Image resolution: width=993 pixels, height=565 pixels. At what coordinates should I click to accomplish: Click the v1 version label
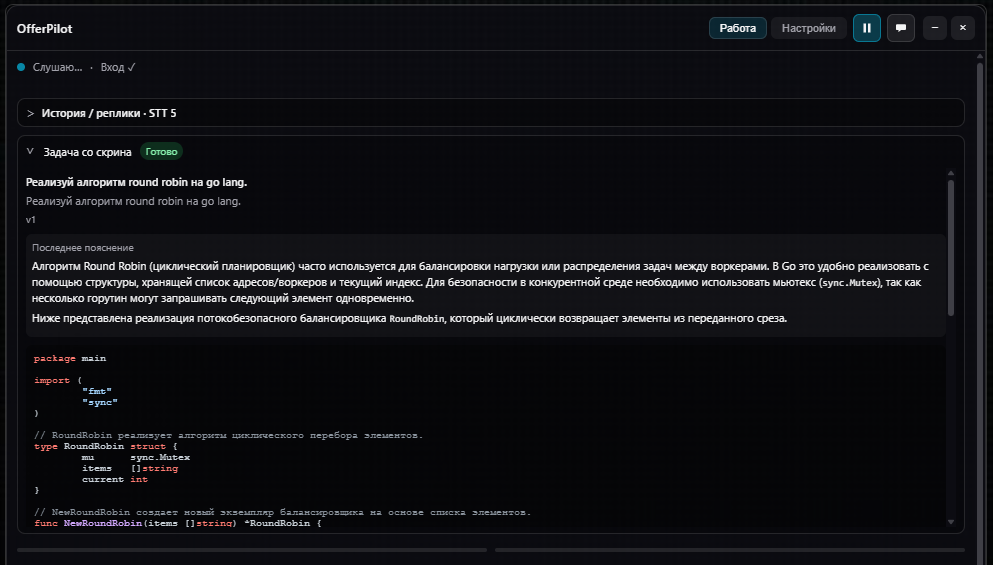(30, 220)
